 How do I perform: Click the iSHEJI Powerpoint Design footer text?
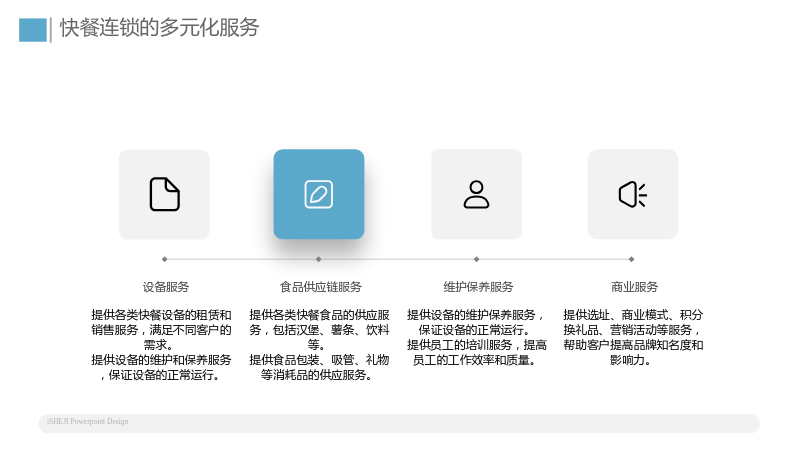pos(88,421)
